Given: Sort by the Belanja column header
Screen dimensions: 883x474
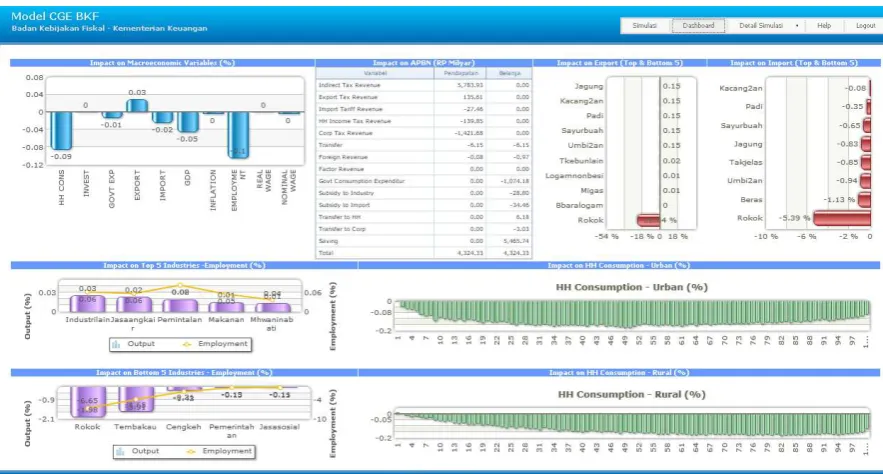Looking at the screenshot, I should pos(509,73).
